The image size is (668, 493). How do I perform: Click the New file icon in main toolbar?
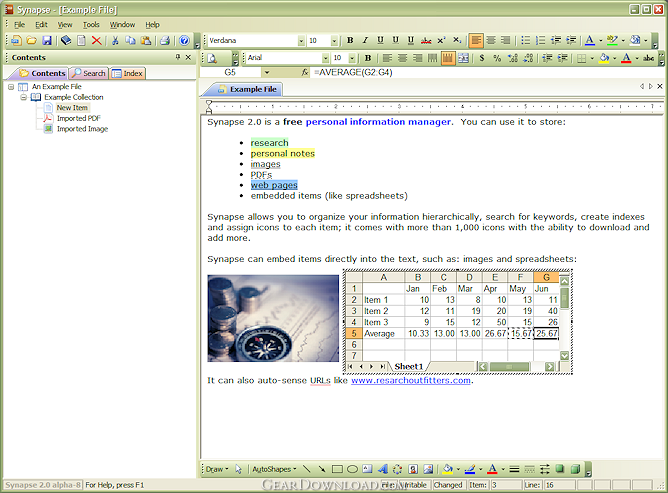pos(16,40)
